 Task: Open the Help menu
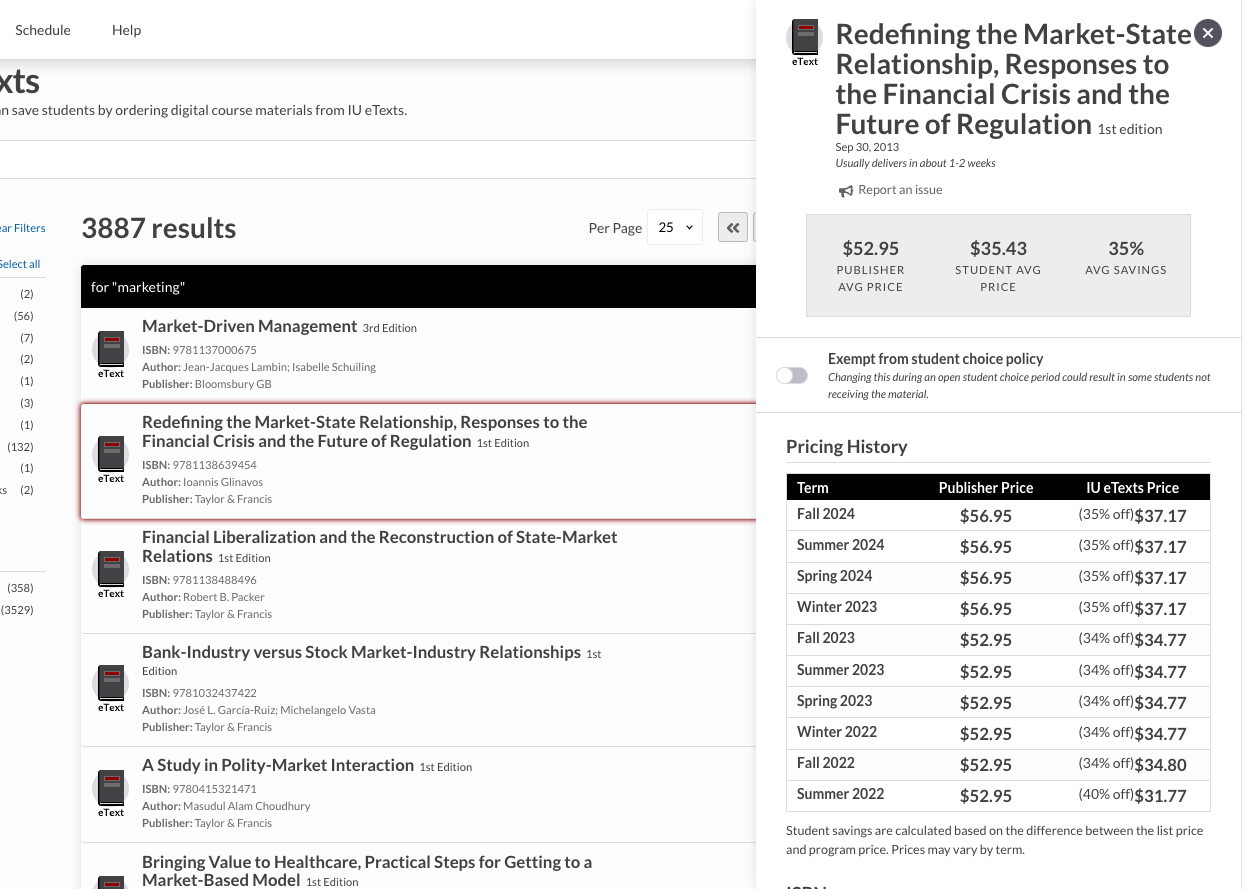(126, 30)
